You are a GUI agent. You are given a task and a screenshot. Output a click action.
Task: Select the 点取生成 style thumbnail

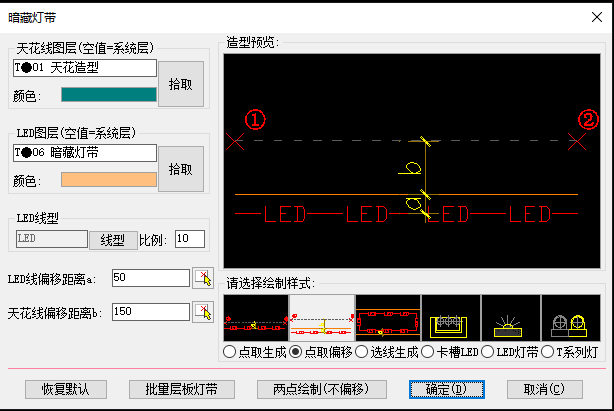pos(256,318)
